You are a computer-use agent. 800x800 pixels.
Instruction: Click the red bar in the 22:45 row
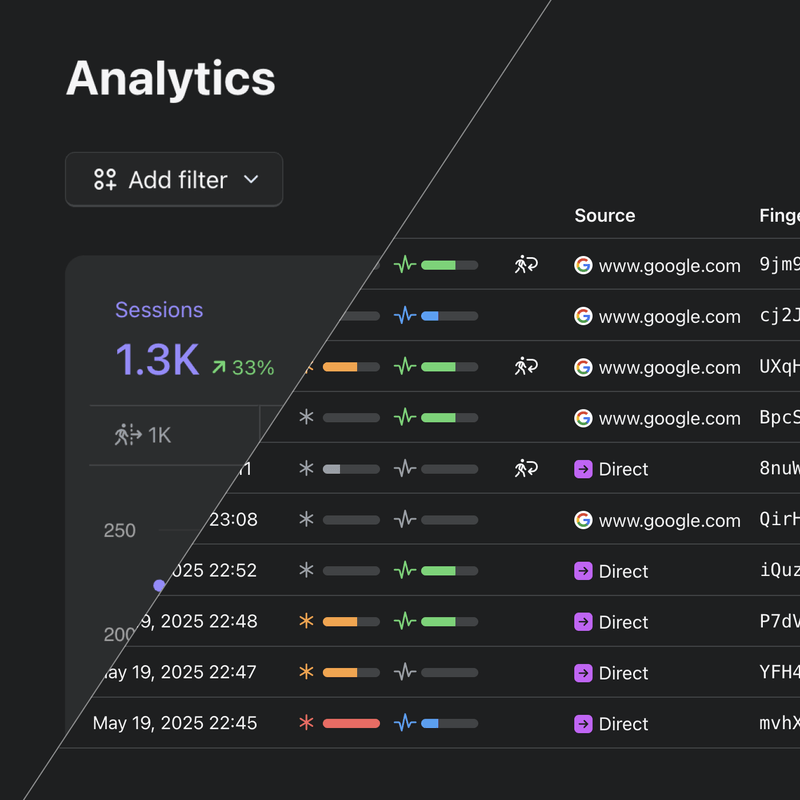point(351,723)
